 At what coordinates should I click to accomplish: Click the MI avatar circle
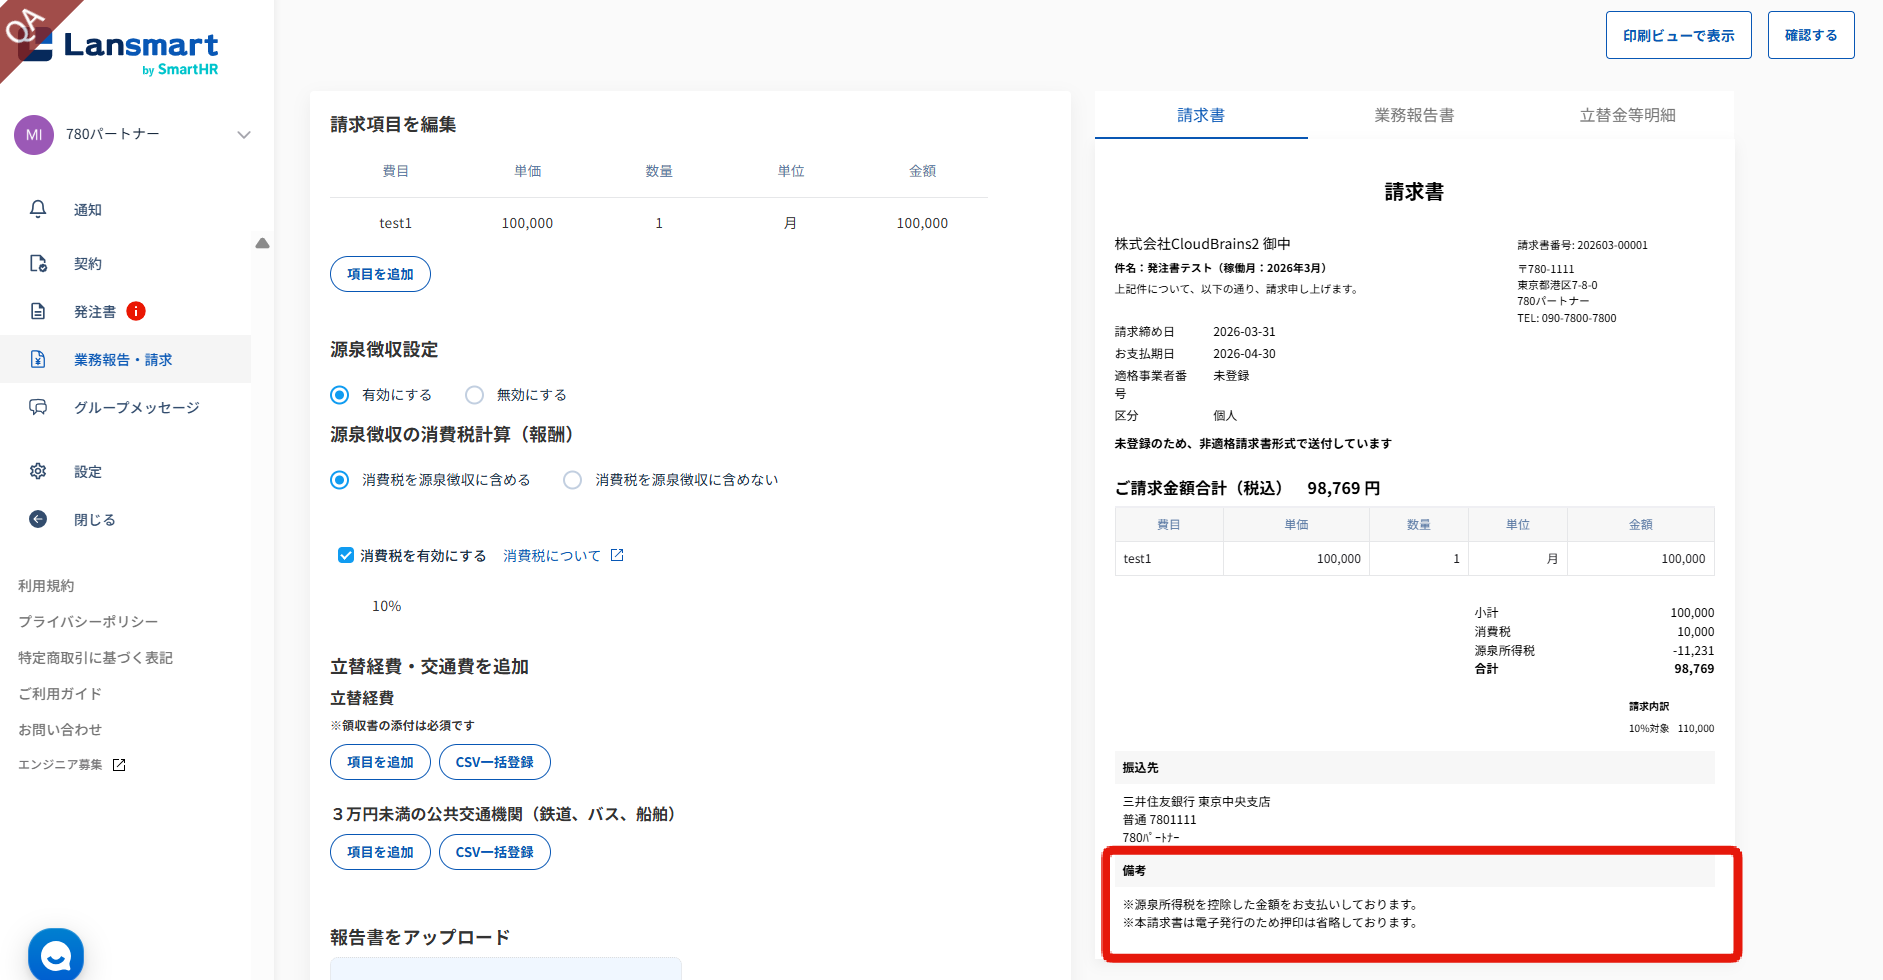coord(34,134)
